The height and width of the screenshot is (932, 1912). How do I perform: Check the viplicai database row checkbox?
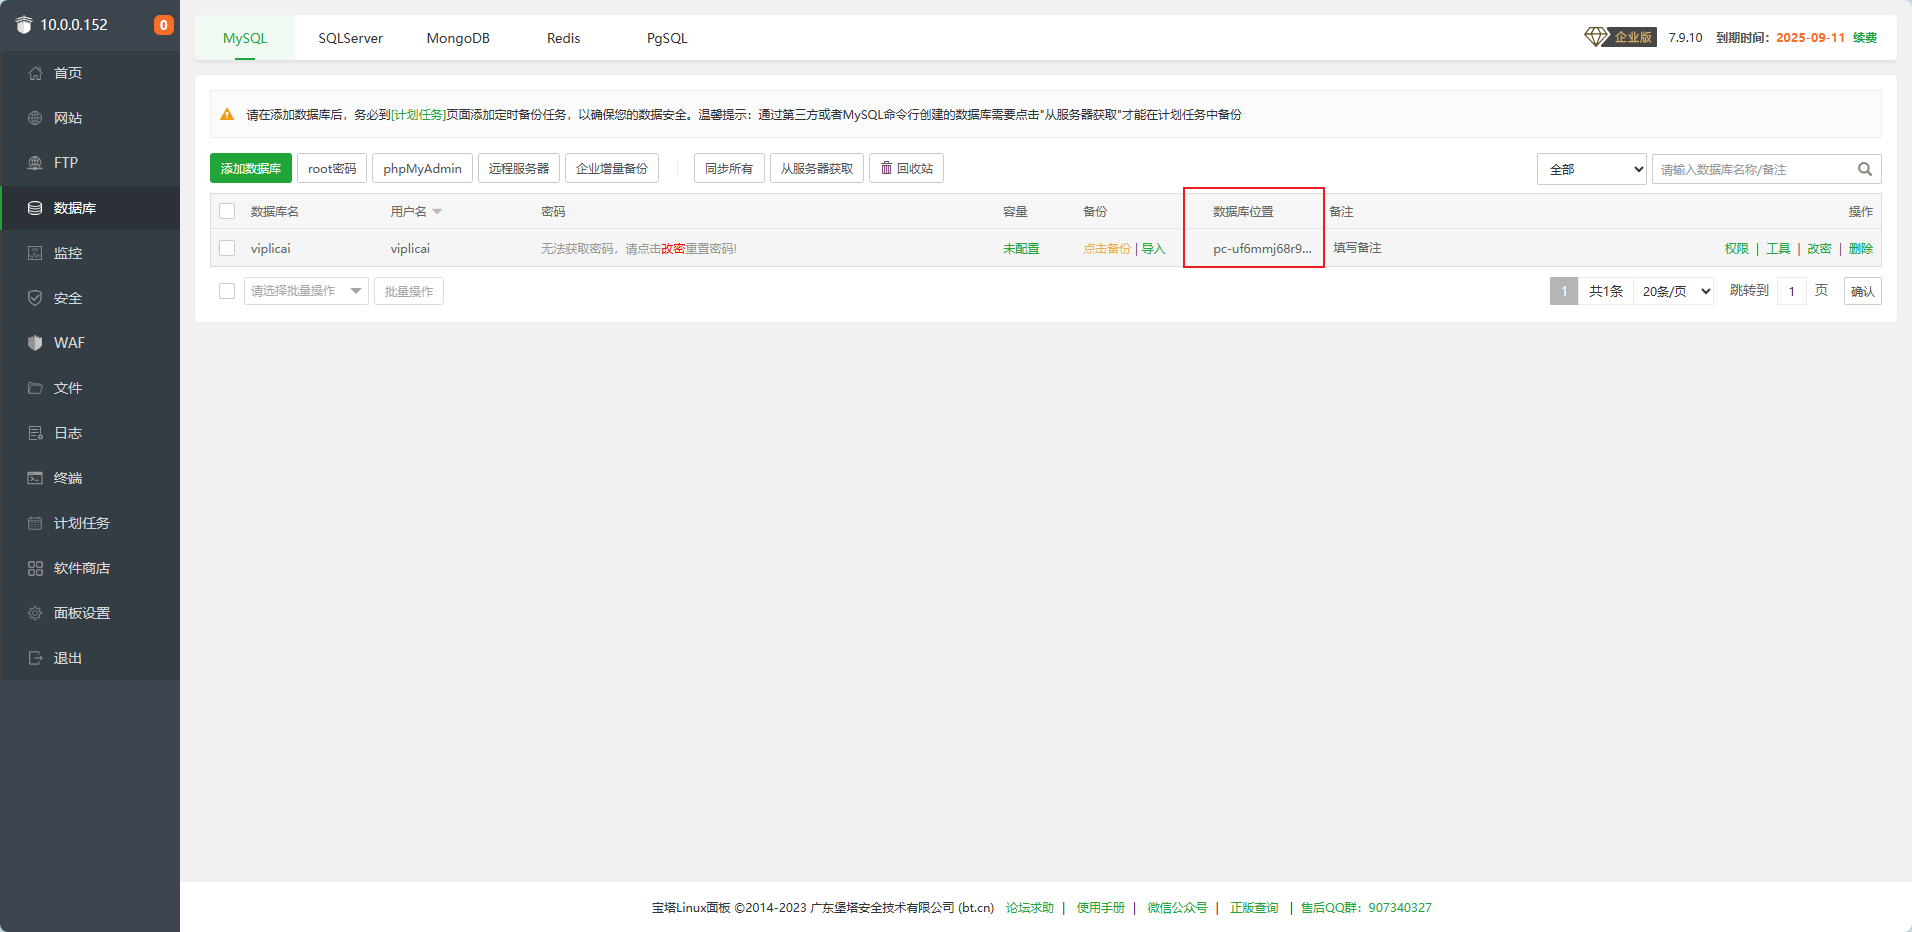click(227, 248)
